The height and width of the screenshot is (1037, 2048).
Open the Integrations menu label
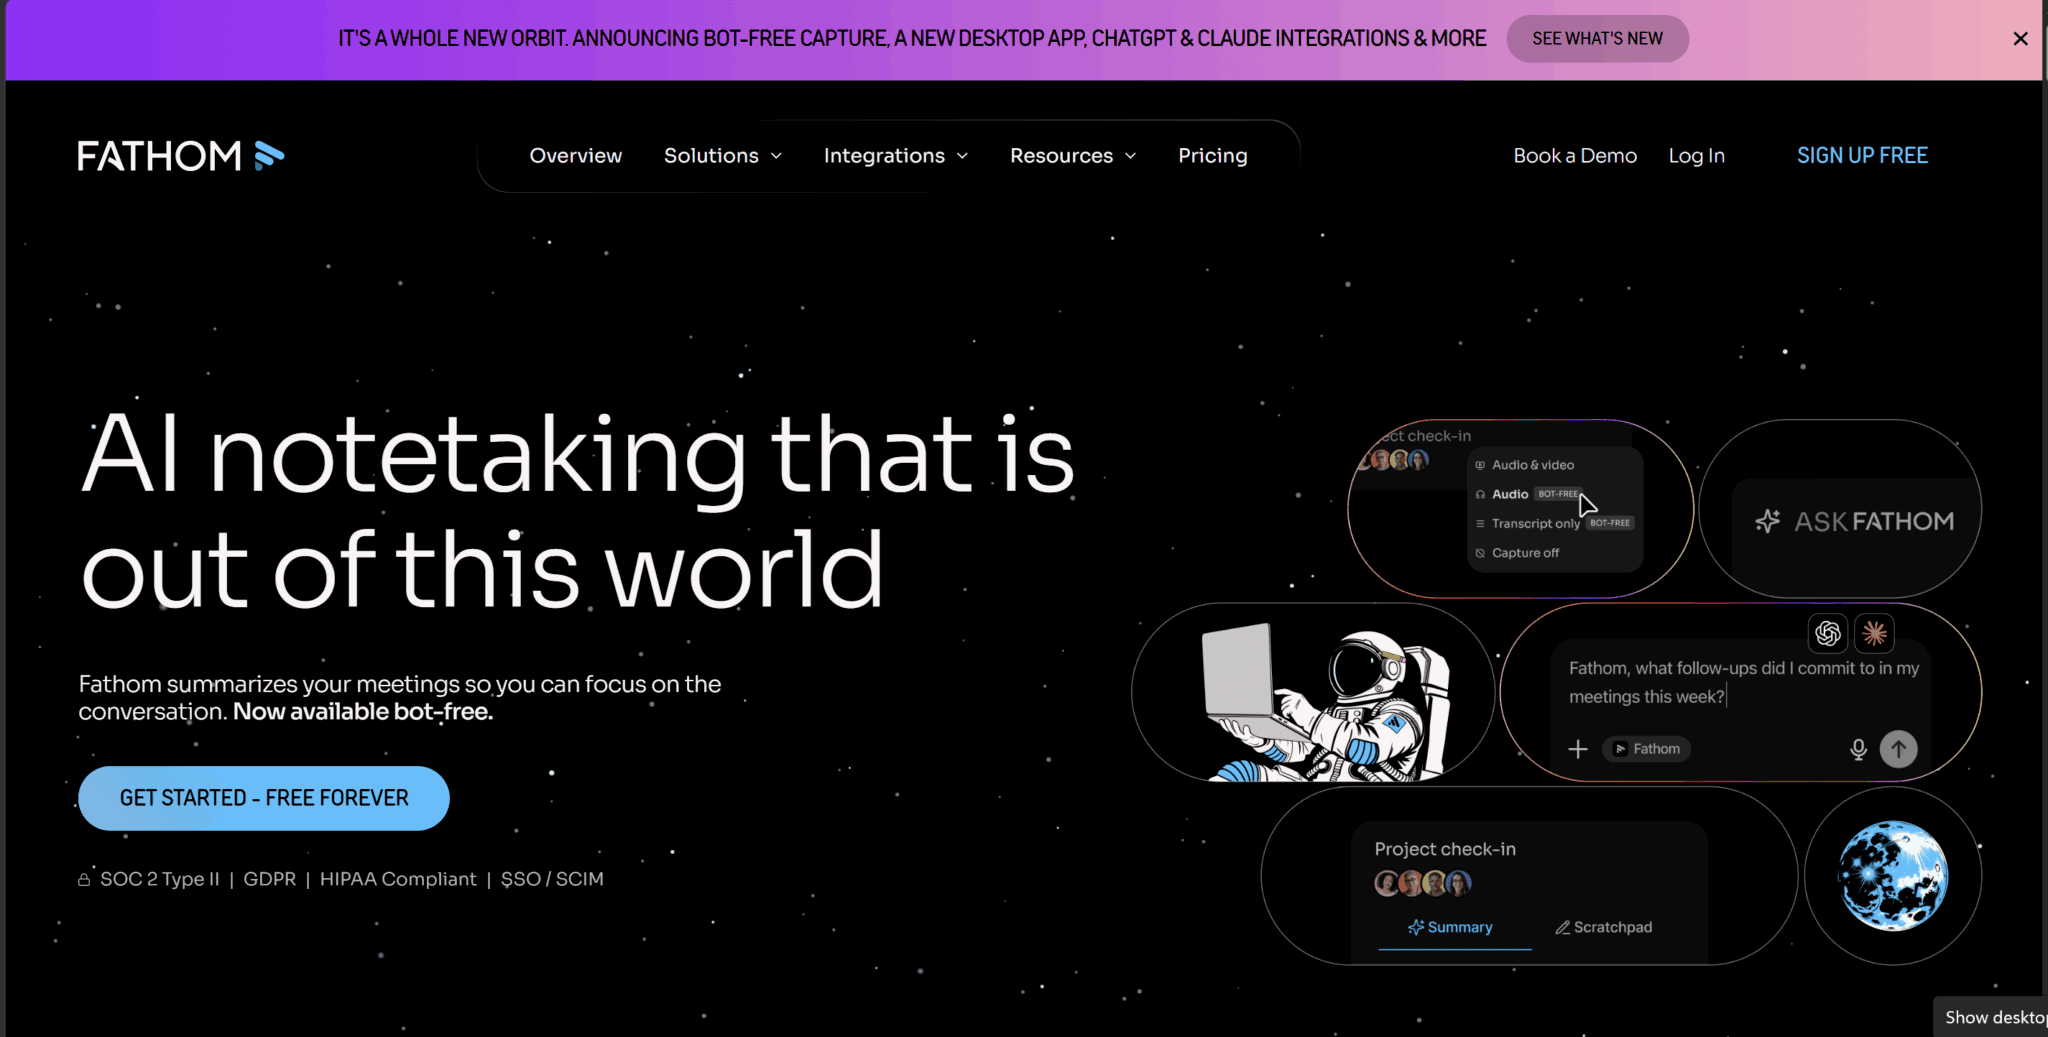click(x=884, y=155)
